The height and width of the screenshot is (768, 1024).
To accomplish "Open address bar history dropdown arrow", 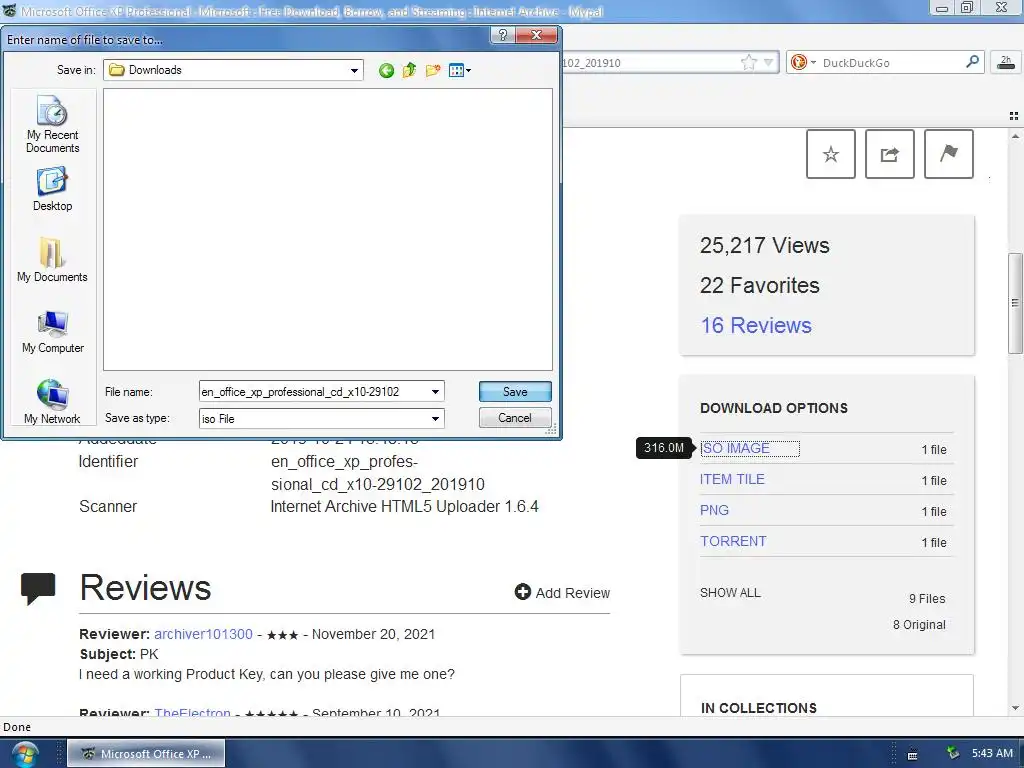I will point(769,63).
